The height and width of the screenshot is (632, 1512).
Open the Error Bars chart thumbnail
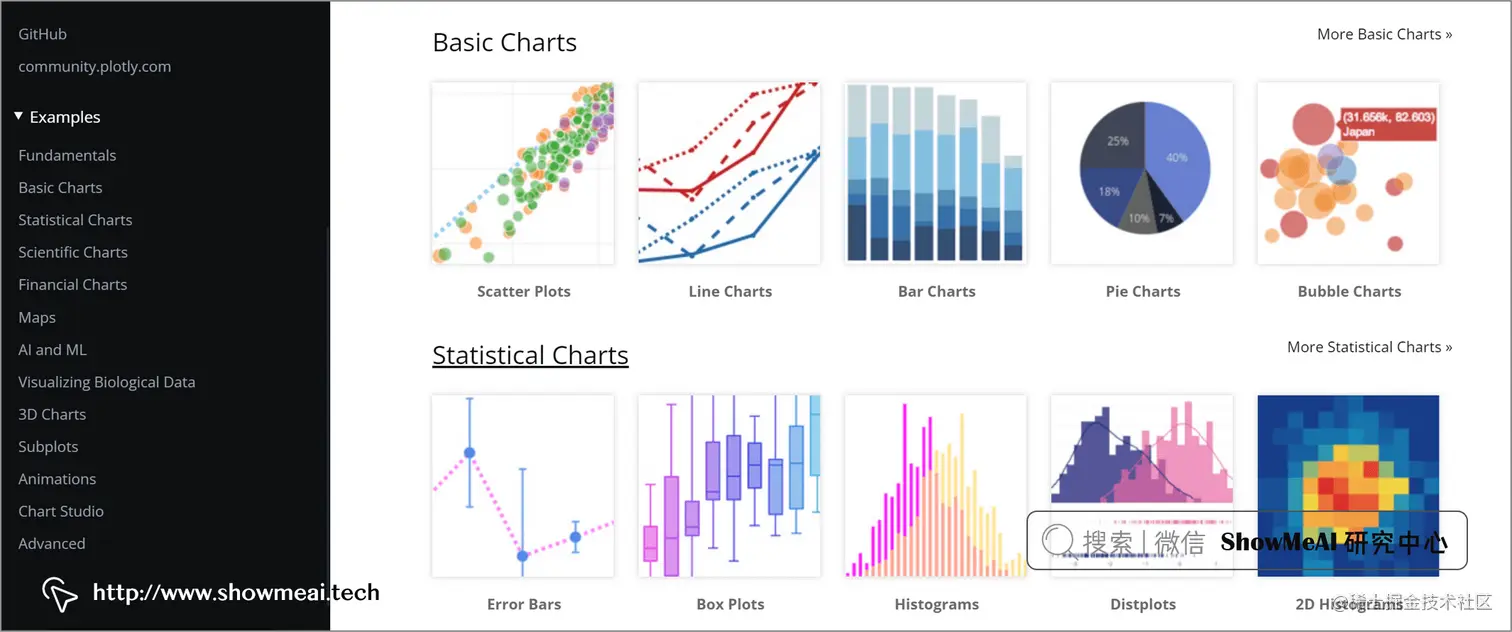pyautogui.click(x=523, y=486)
